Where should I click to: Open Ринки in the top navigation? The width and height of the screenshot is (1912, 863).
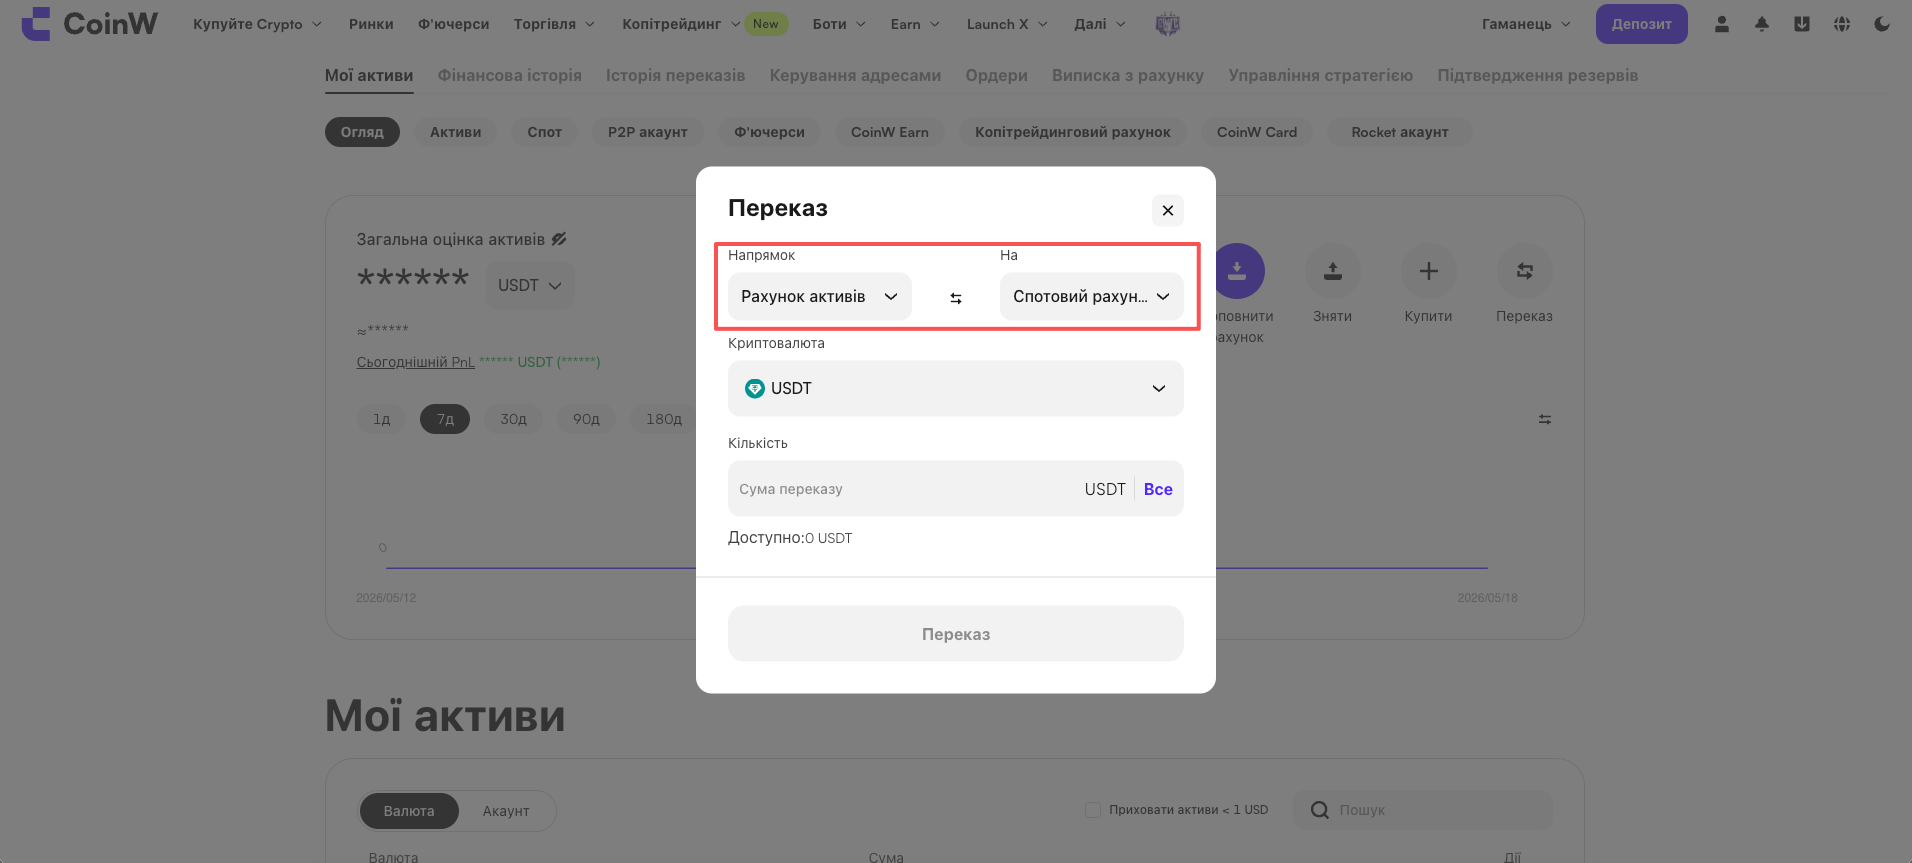[x=371, y=24]
